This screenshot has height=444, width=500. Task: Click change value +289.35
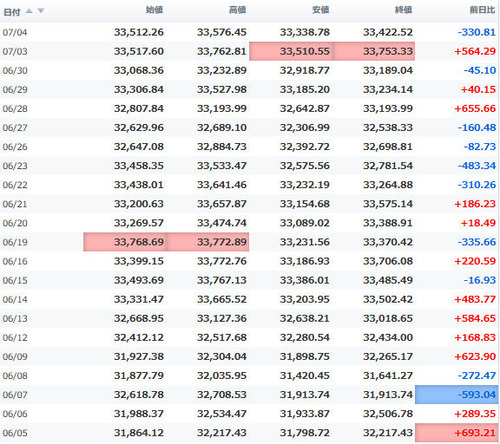point(475,413)
